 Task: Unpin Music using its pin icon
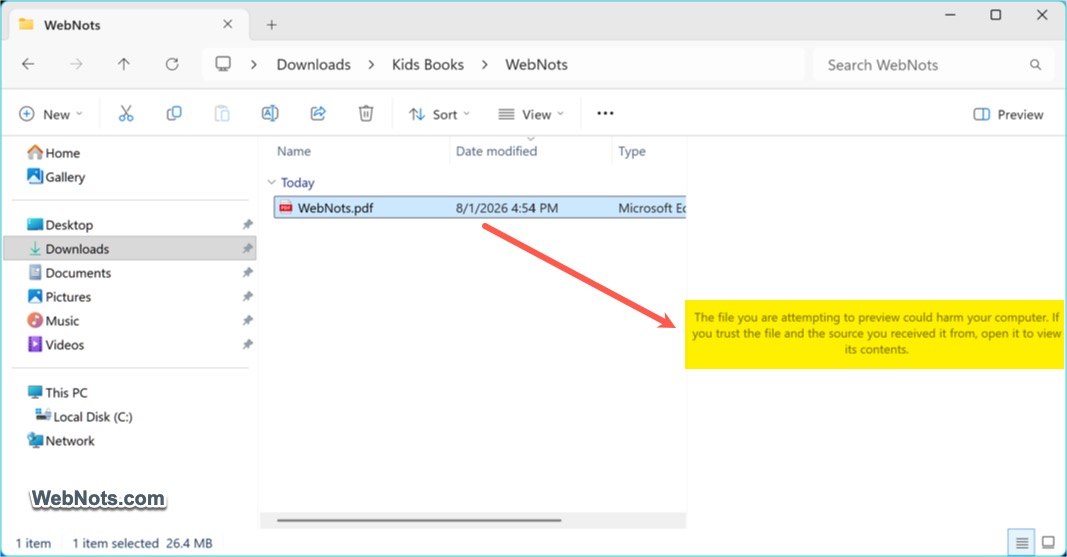click(x=247, y=320)
